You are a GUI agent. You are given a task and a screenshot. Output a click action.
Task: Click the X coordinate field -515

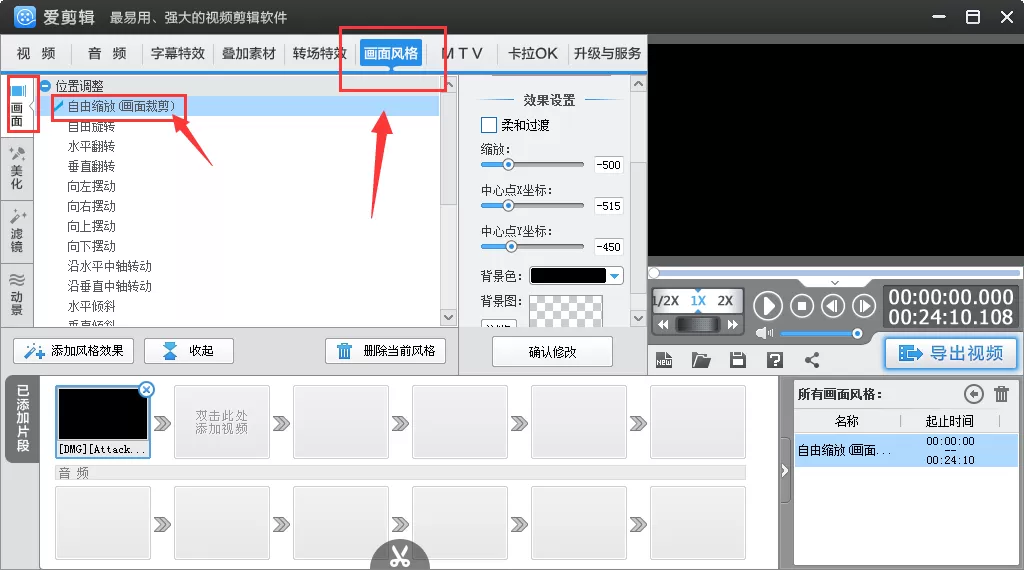[609, 206]
